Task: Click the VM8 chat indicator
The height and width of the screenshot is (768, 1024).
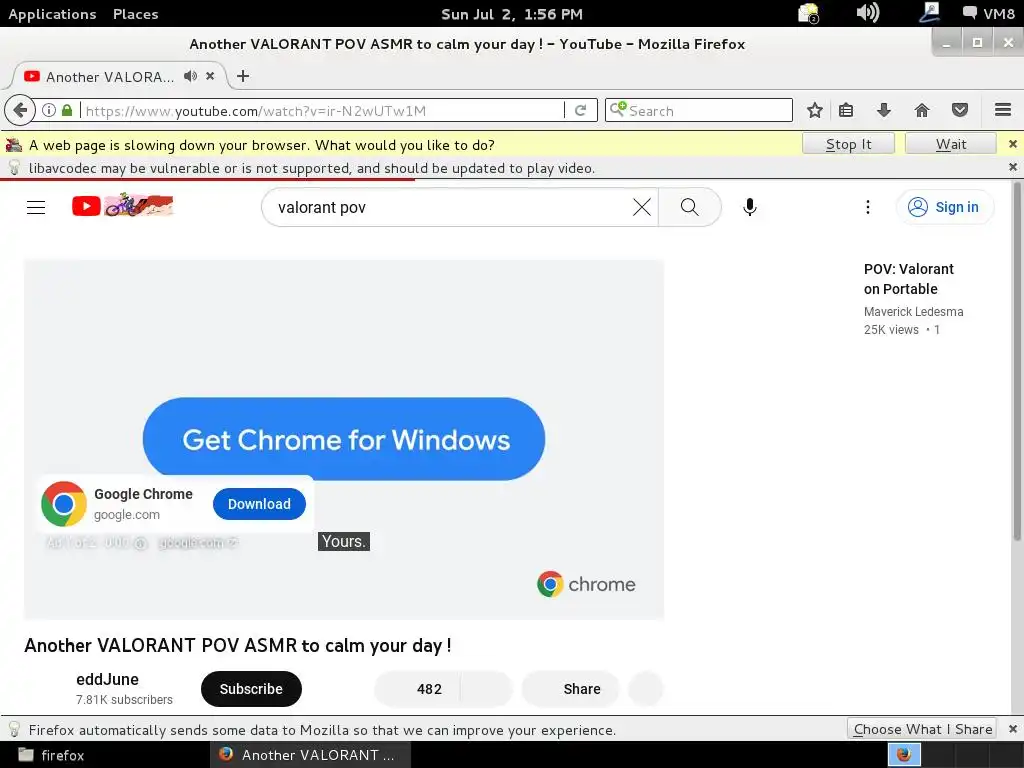Action: pos(988,13)
